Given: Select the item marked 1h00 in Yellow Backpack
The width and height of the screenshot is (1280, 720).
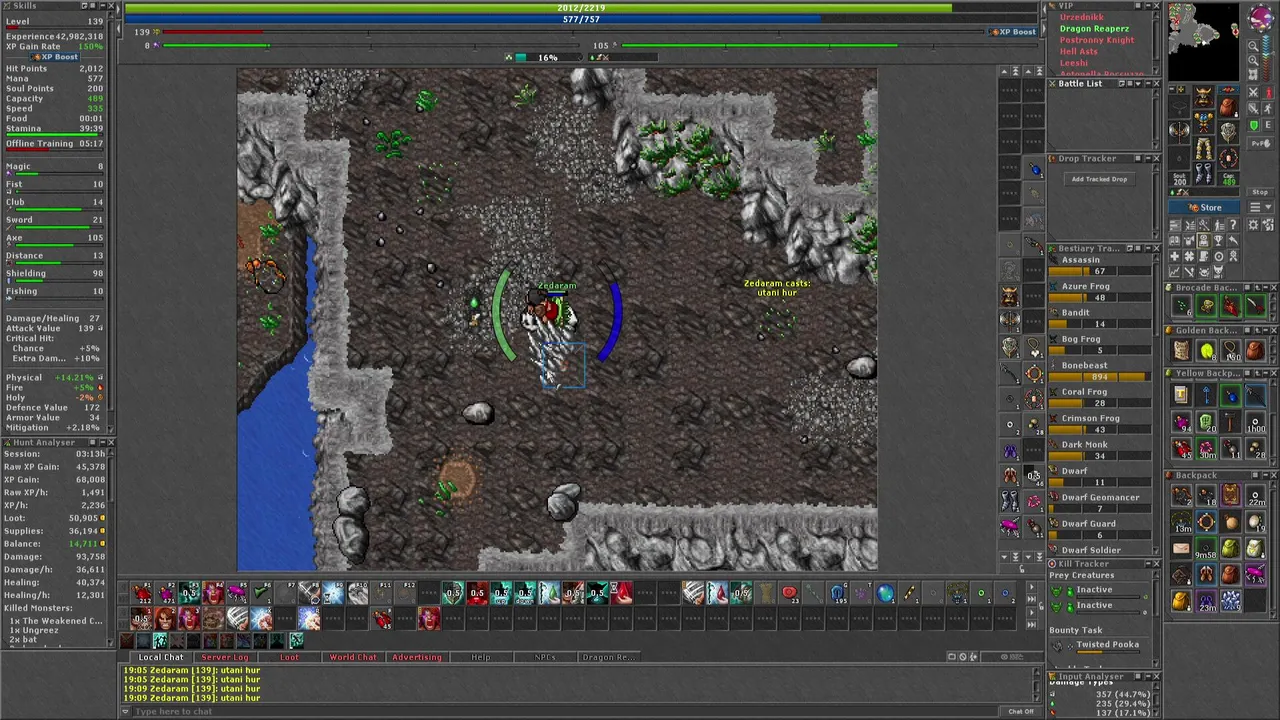Looking at the screenshot, I should point(1255,422).
